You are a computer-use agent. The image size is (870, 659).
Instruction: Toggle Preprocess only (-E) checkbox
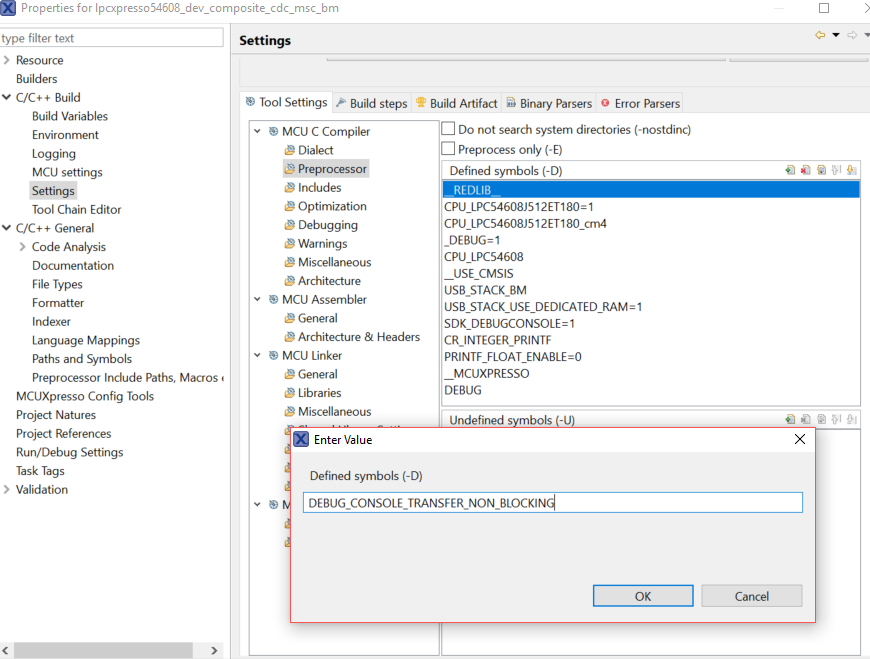coord(448,149)
